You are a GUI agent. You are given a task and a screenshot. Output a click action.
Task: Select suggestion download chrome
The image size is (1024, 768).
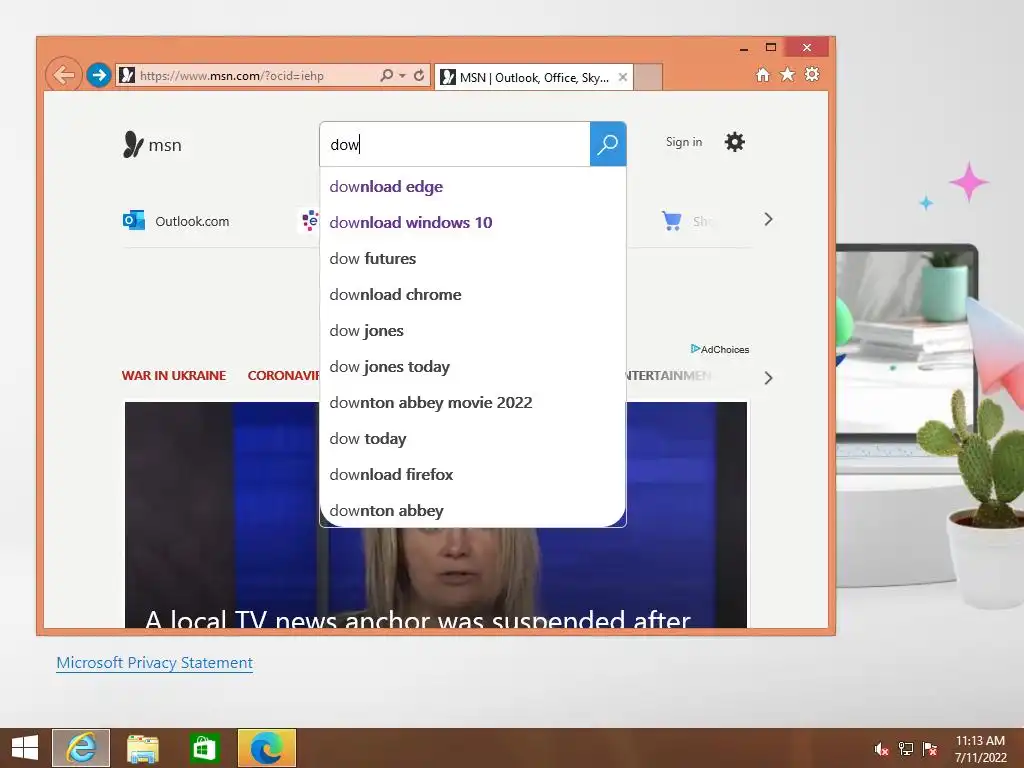point(472,295)
